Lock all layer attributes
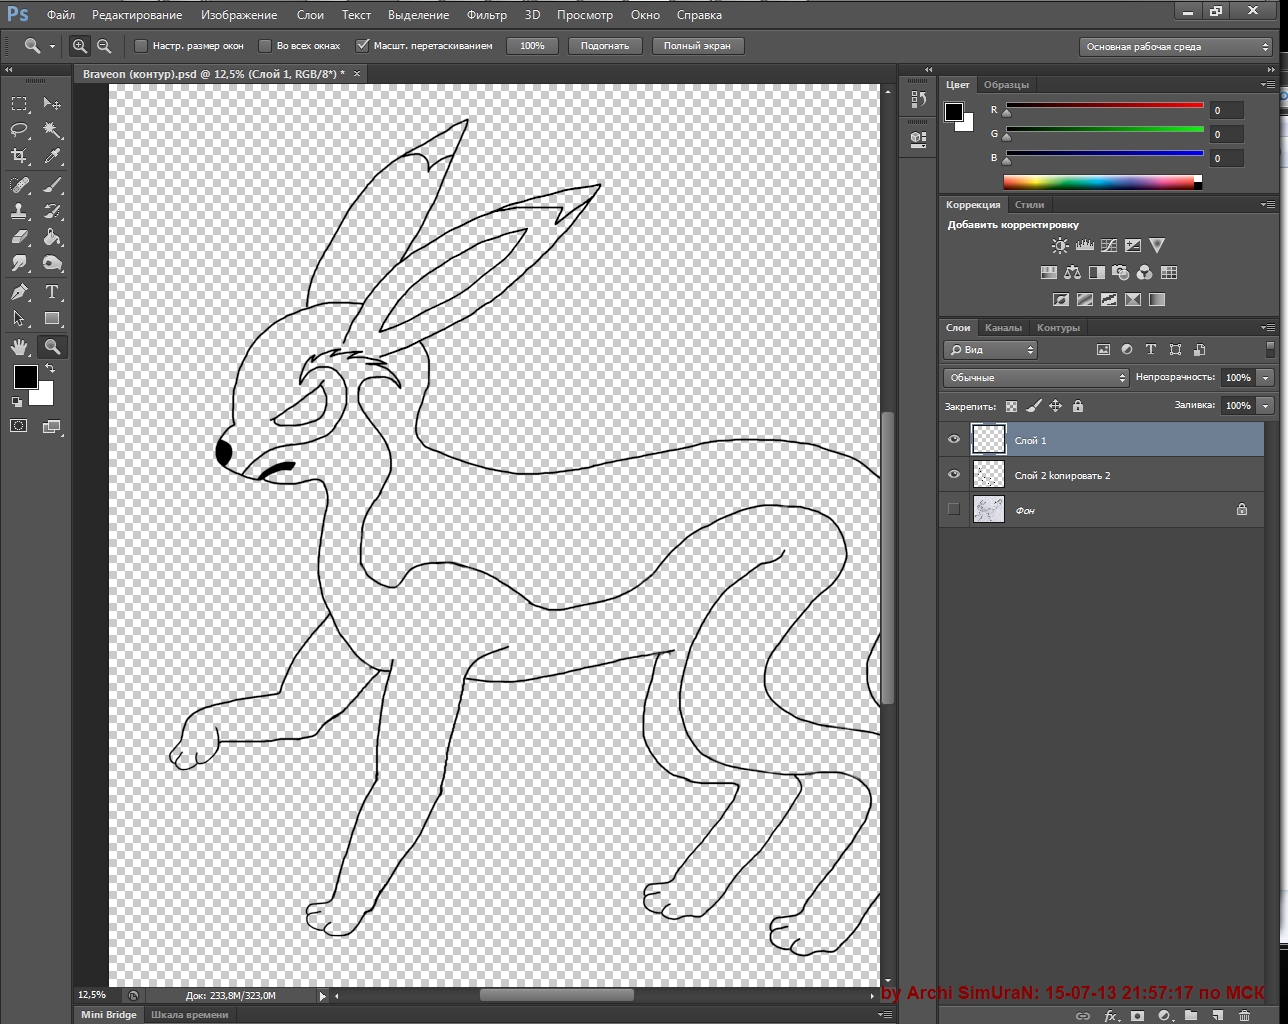The image size is (1288, 1024). pos(1077,406)
